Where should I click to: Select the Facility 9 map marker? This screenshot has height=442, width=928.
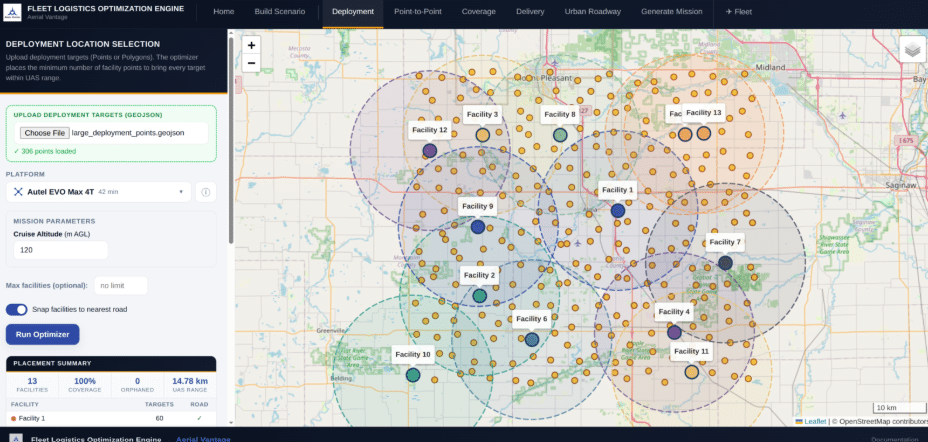478,227
